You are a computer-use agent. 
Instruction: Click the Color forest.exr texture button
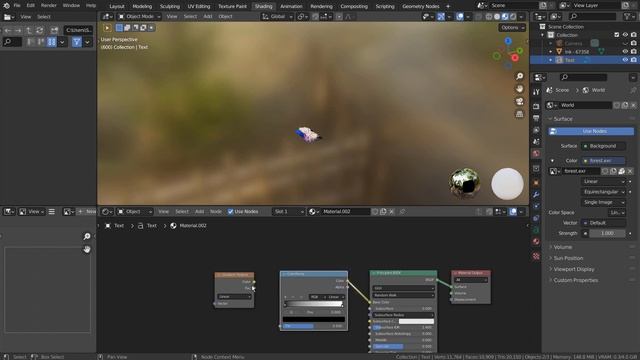pyautogui.click(x=603, y=160)
